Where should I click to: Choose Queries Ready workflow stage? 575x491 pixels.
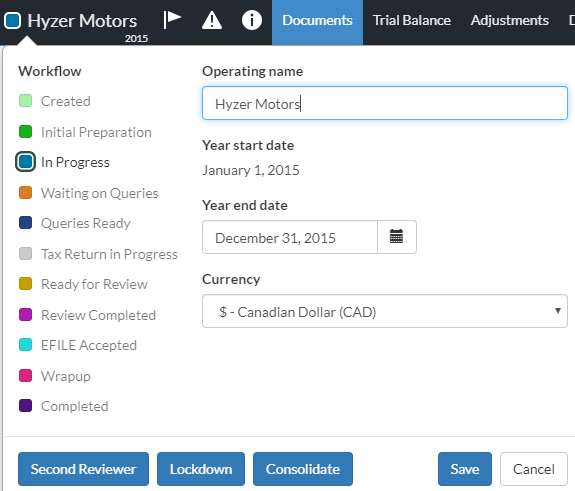point(75,223)
